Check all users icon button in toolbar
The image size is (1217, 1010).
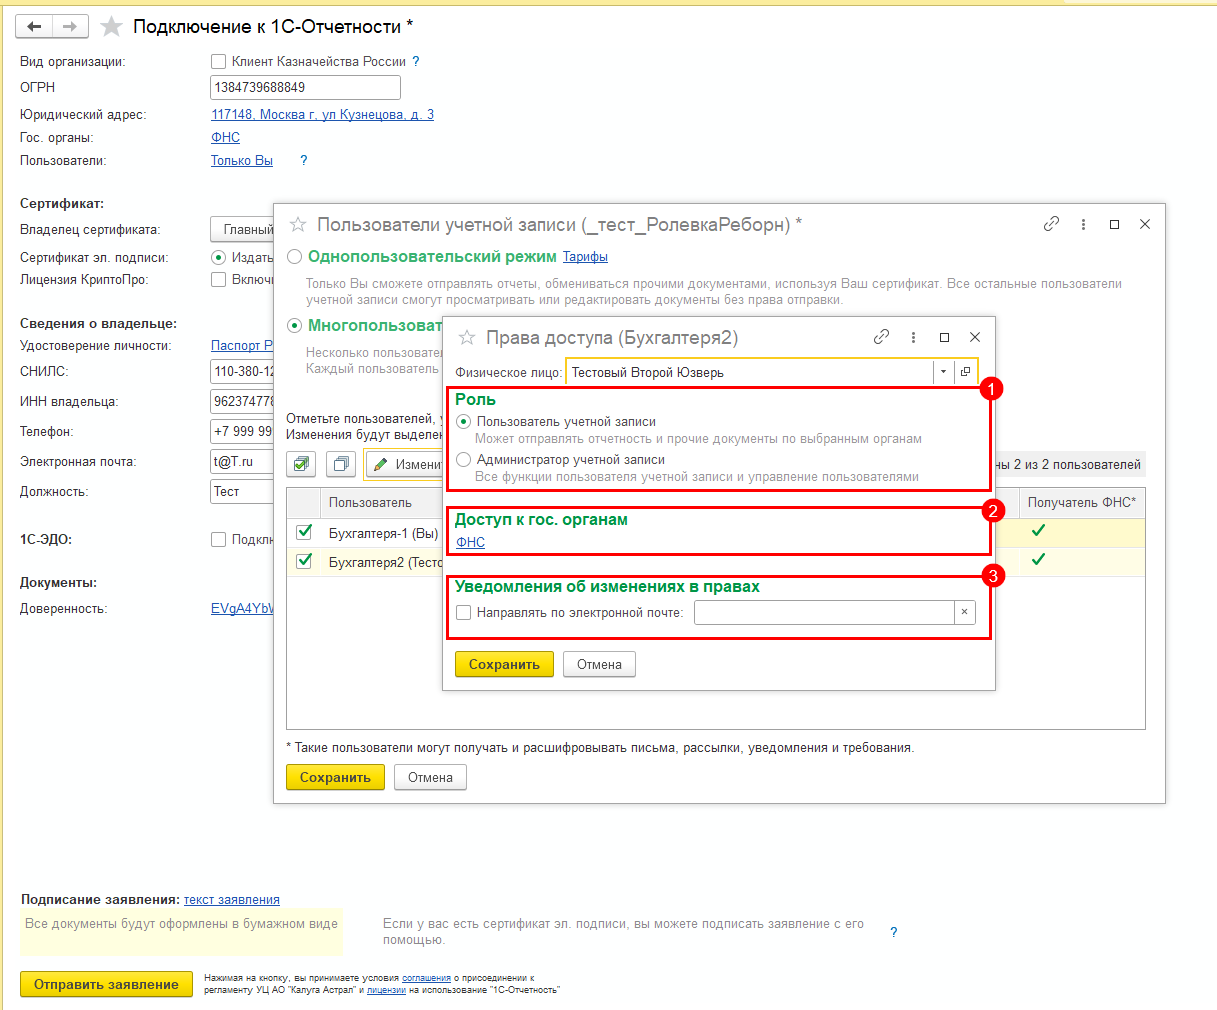303,464
